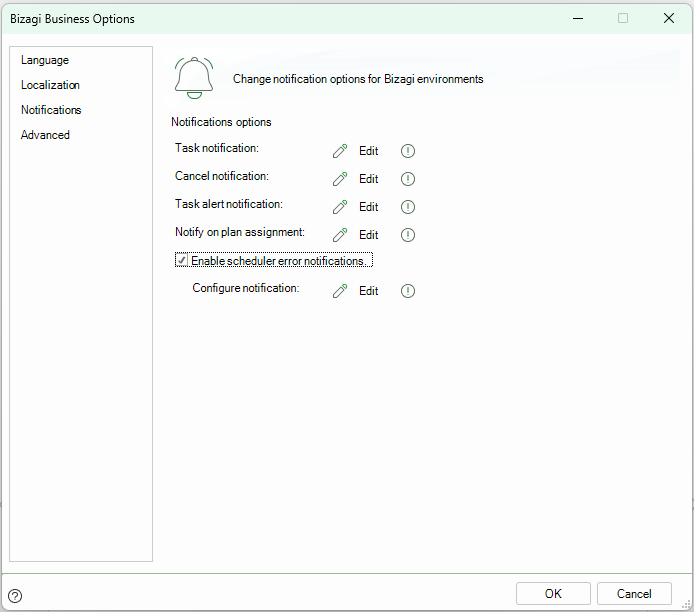Screen dimensions: 694x612
Task: Click the bell notification header icon
Action: coord(194,78)
